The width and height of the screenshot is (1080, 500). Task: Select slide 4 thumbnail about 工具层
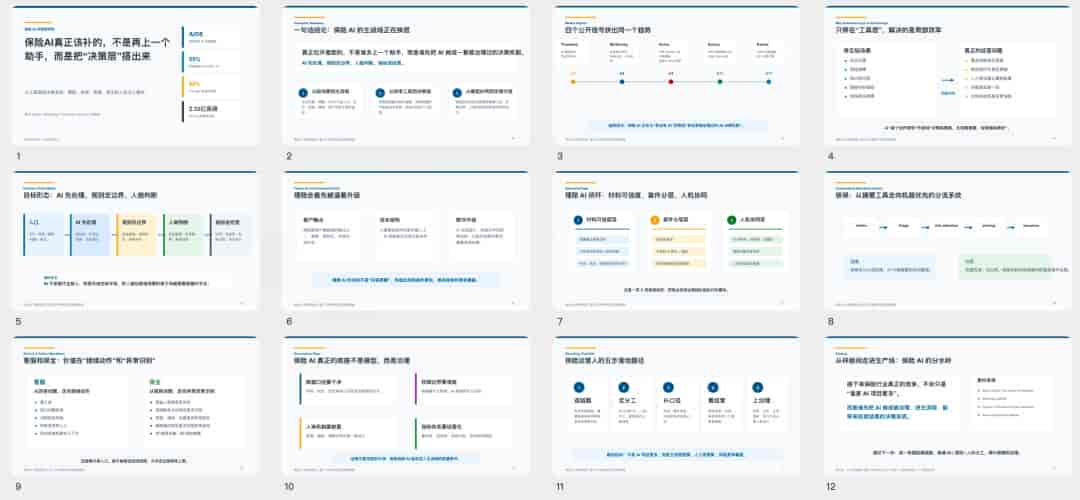[947, 76]
